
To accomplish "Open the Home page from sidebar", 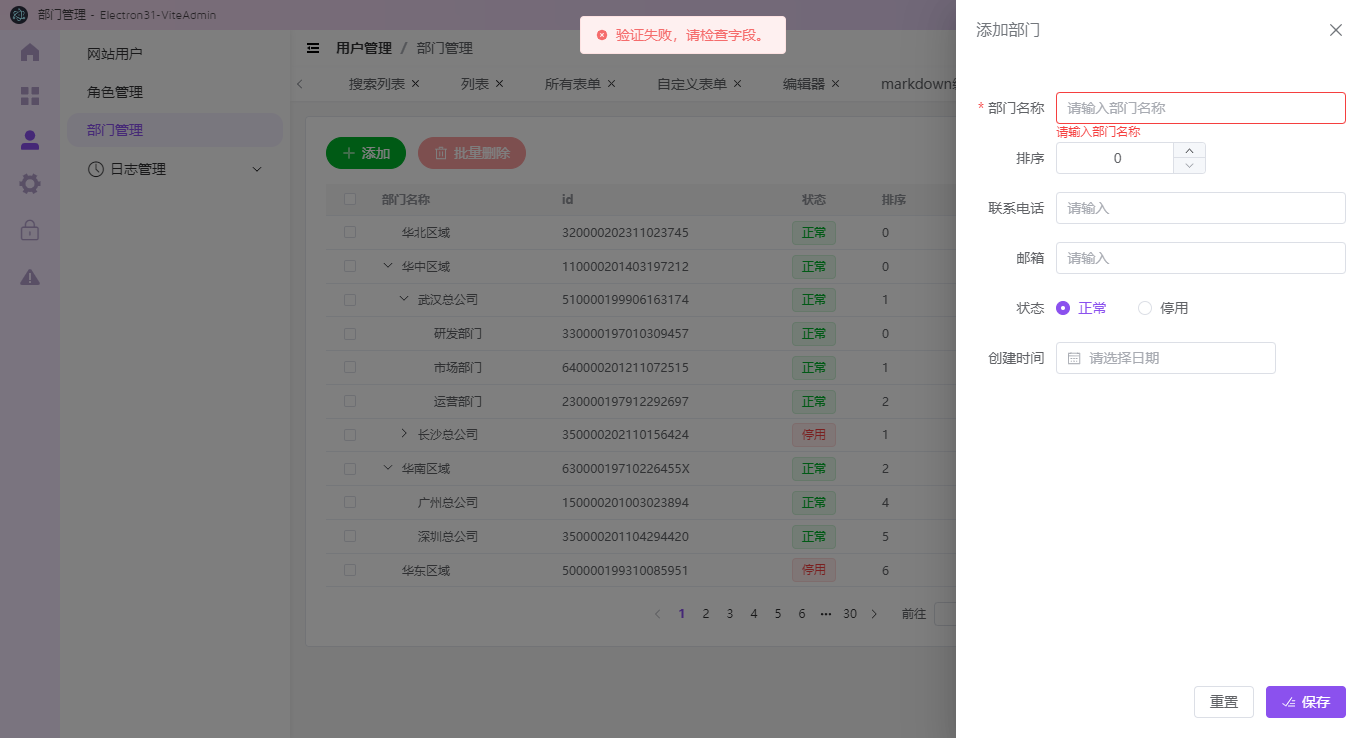I will tap(29, 52).
